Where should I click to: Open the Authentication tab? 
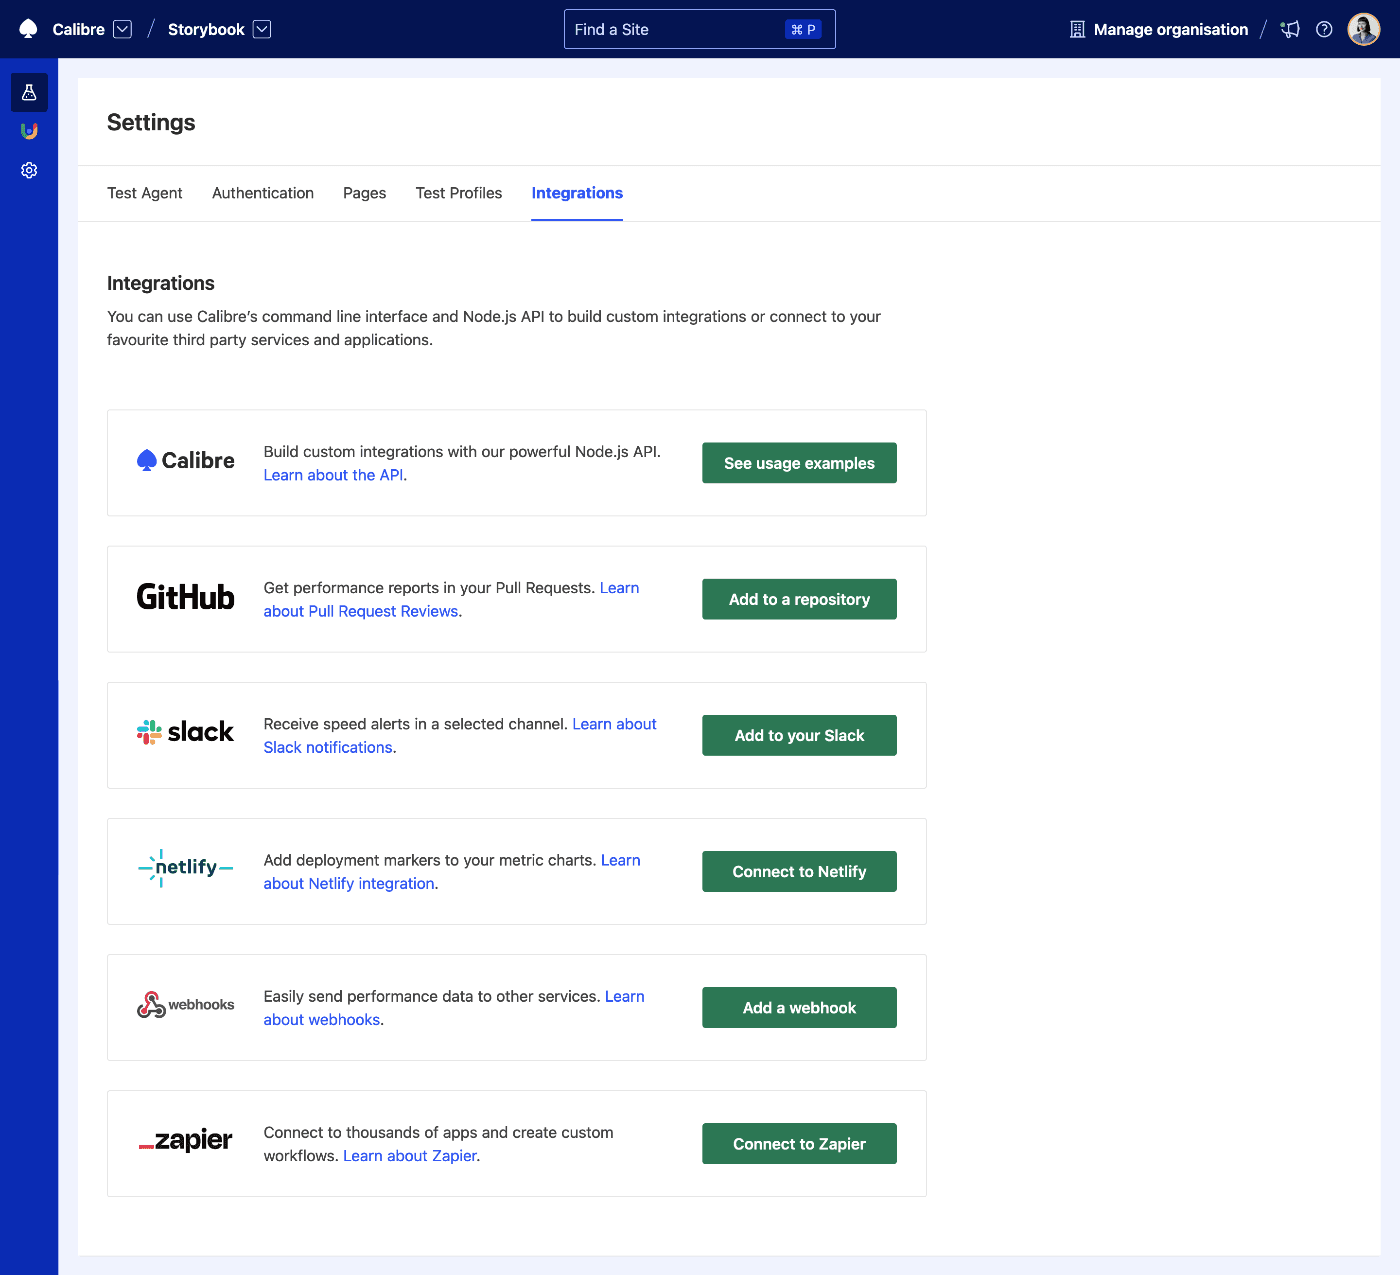(262, 193)
